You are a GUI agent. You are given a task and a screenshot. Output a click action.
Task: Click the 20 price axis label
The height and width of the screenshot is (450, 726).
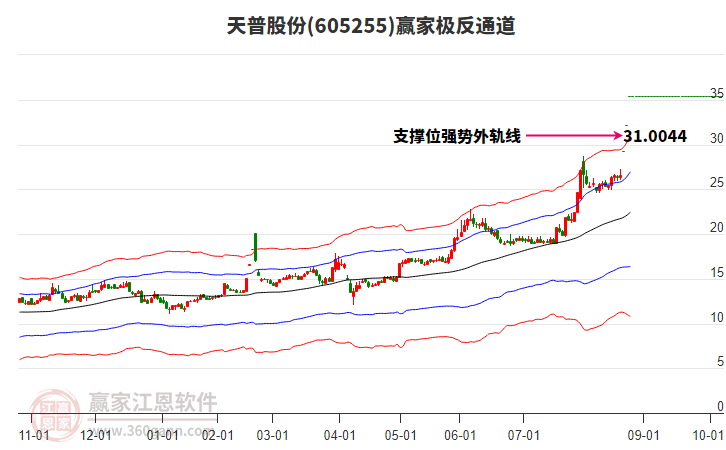[717, 228]
